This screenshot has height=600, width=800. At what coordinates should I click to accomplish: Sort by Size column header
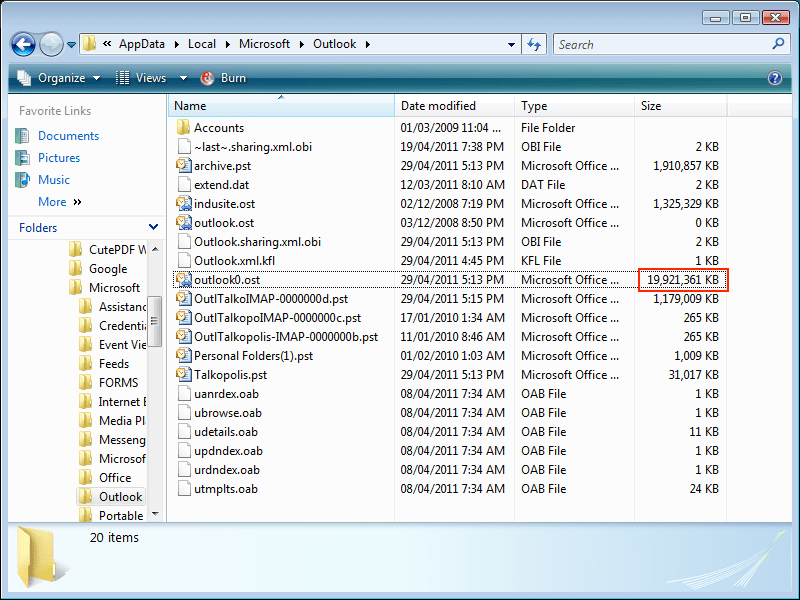tap(681, 106)
